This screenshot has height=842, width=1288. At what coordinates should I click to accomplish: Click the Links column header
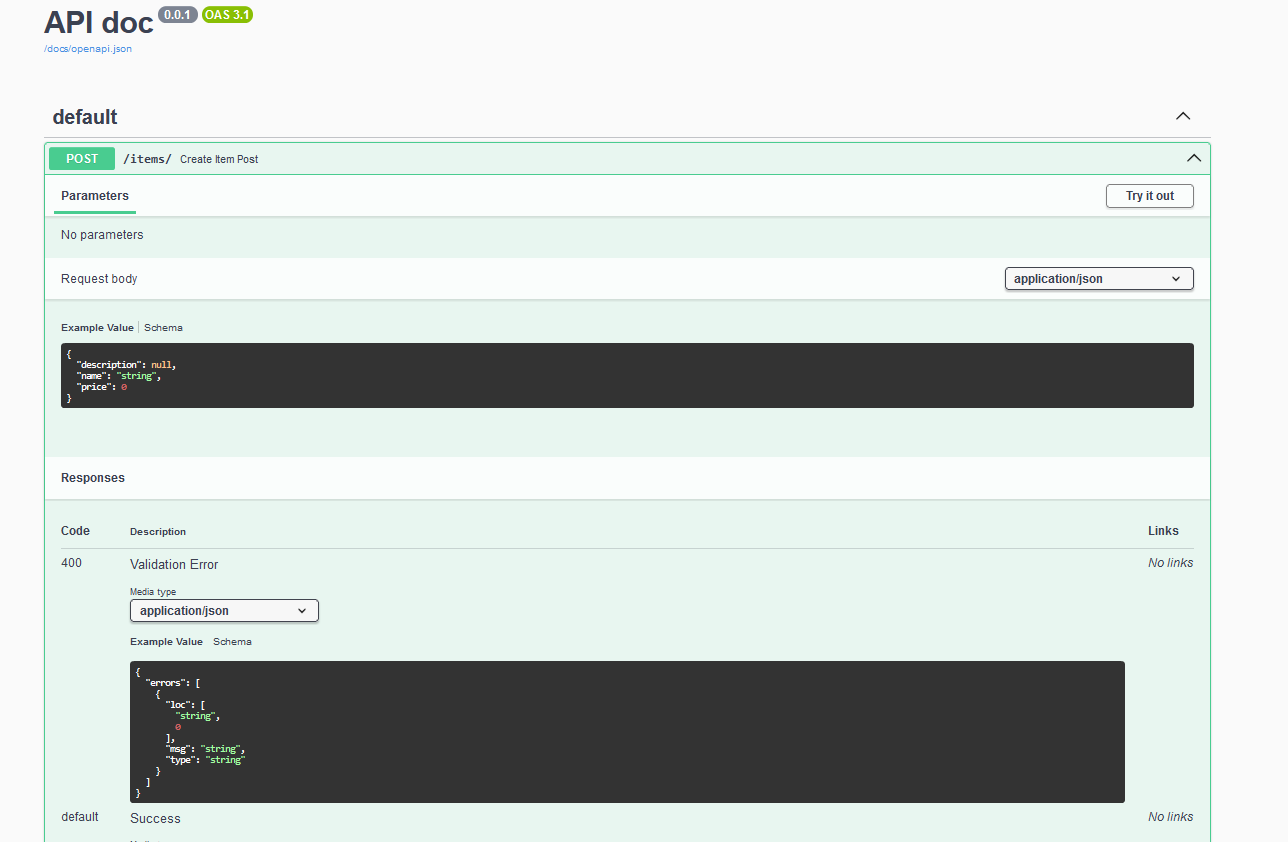tap(1163, 531)
